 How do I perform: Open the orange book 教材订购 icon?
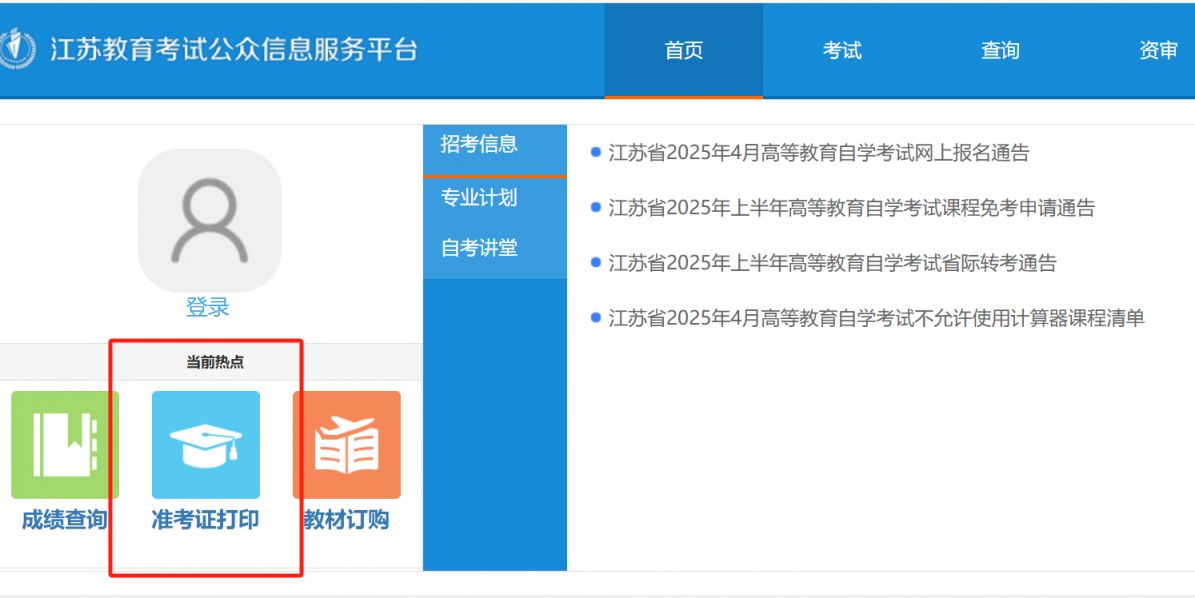click(346, 445)
